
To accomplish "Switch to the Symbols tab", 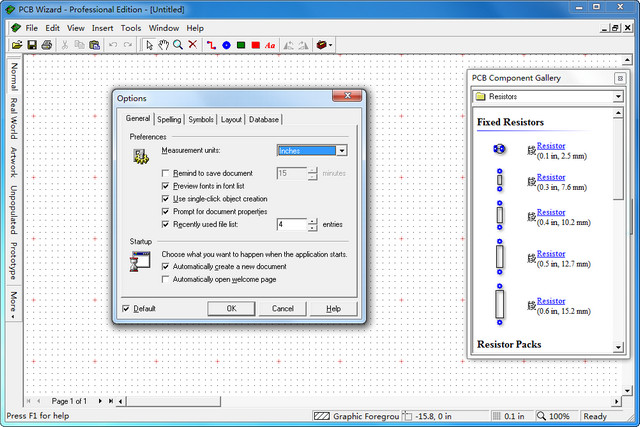I will coord(201,120).
